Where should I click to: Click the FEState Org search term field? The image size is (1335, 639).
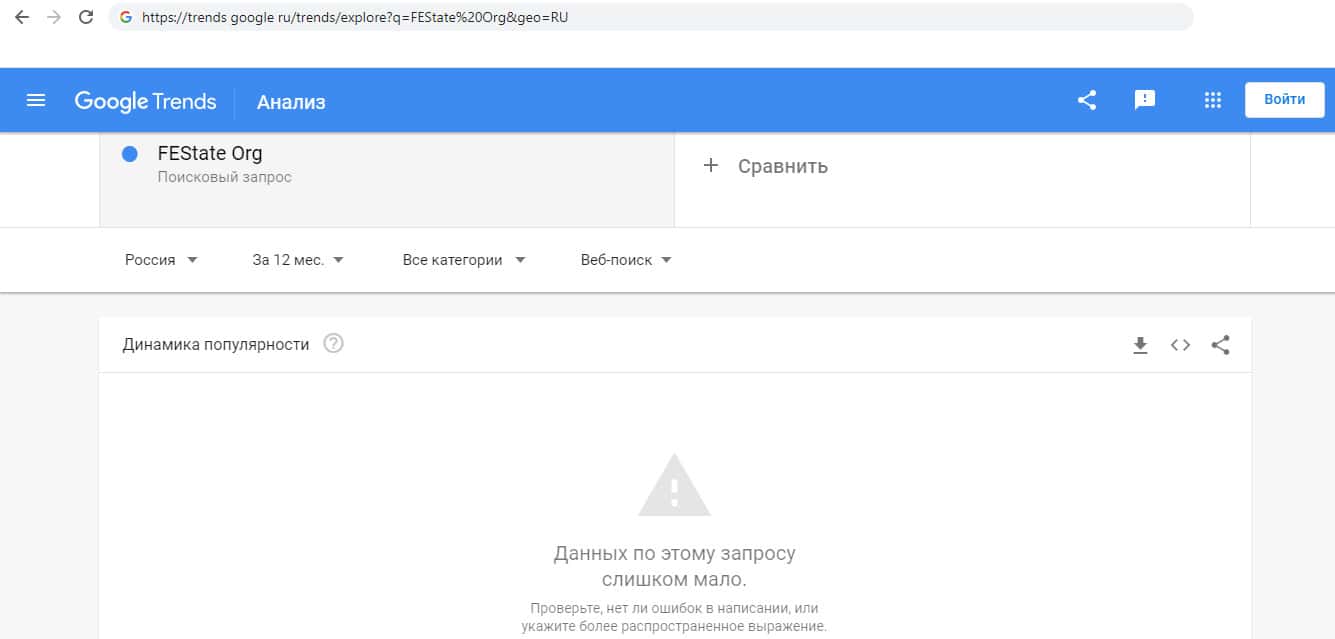click(386, 165)
